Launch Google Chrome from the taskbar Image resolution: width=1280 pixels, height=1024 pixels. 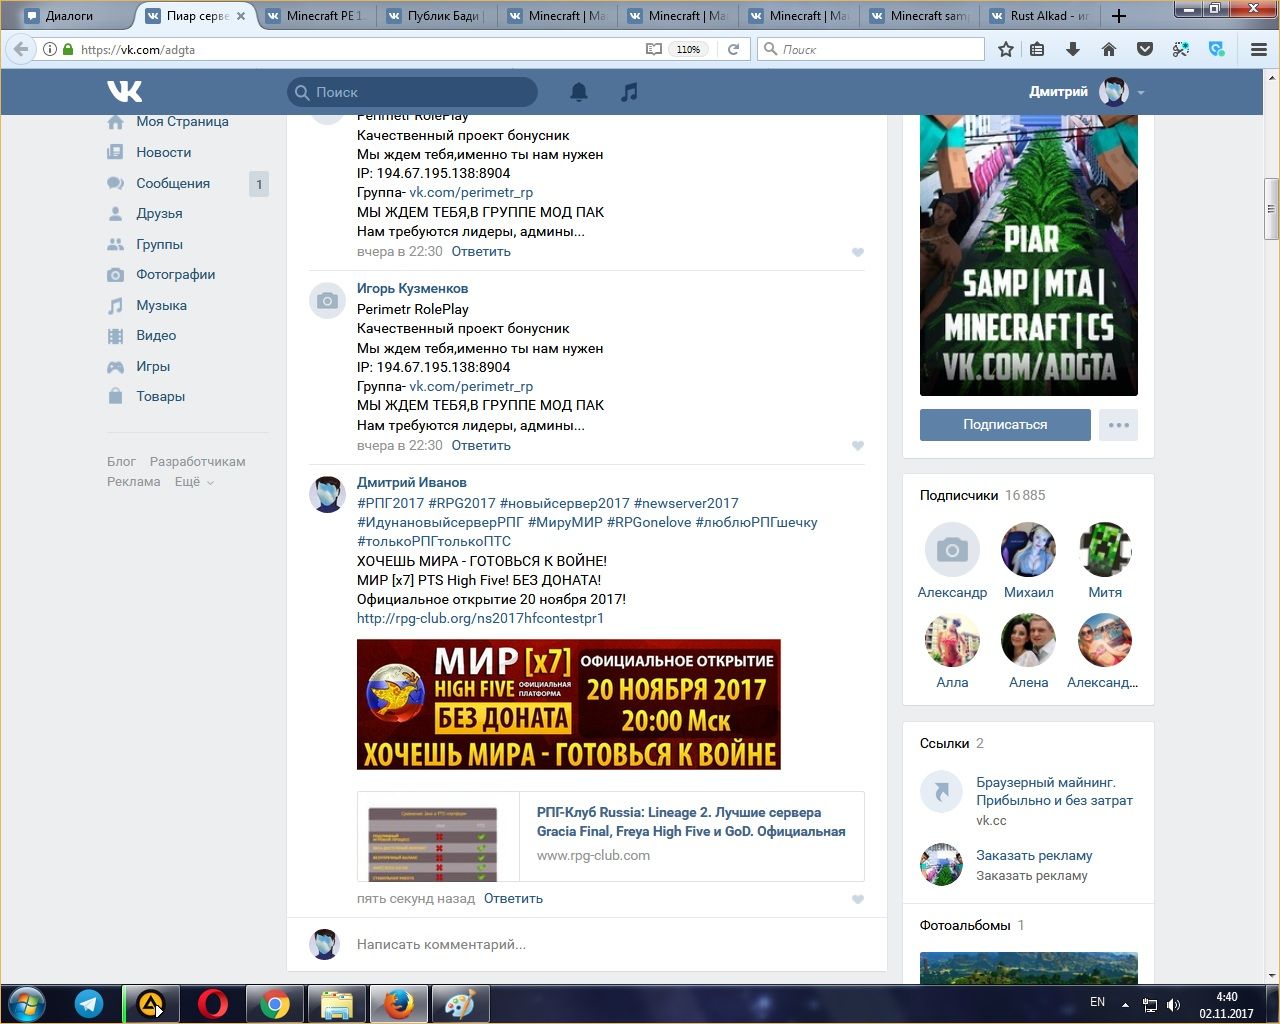(x=274, y=1003)
